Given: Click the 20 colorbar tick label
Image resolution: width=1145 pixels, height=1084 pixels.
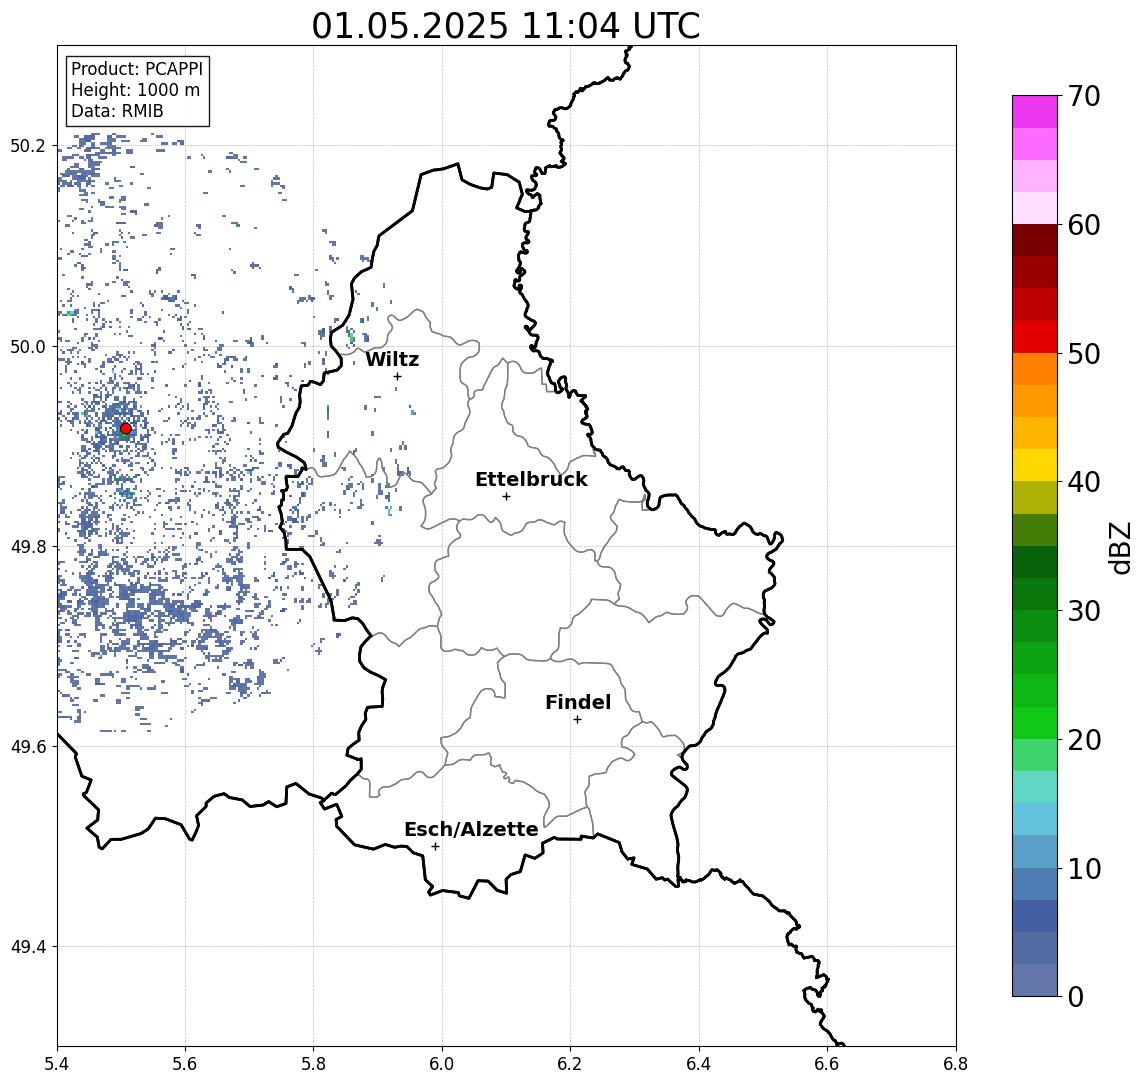Looking at the screenshot, I should [x=1084, y=739].
